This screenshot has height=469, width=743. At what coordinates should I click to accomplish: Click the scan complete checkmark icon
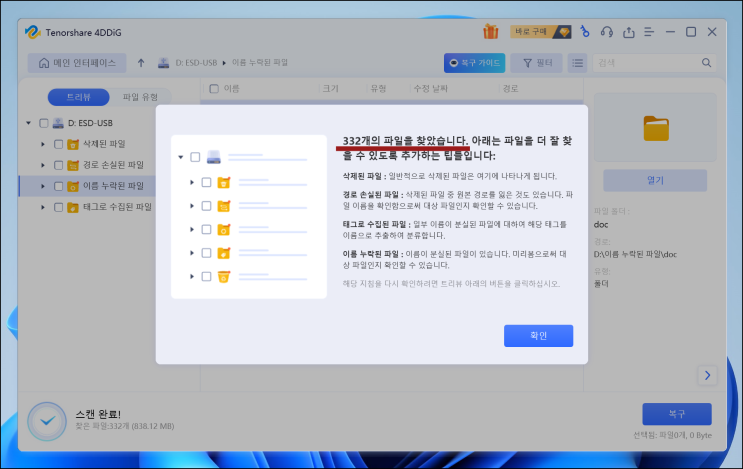pyautogui.click(x=47, y=421)
